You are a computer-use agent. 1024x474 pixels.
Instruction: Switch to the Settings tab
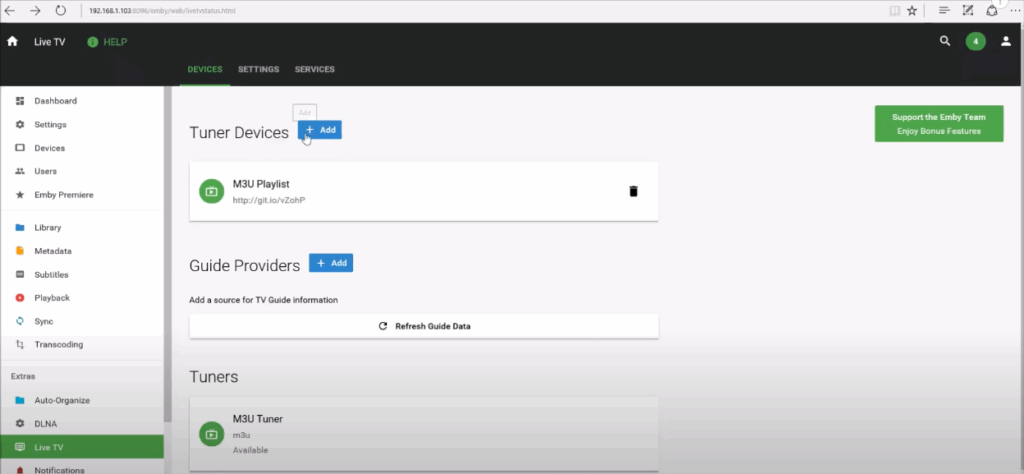258,70
